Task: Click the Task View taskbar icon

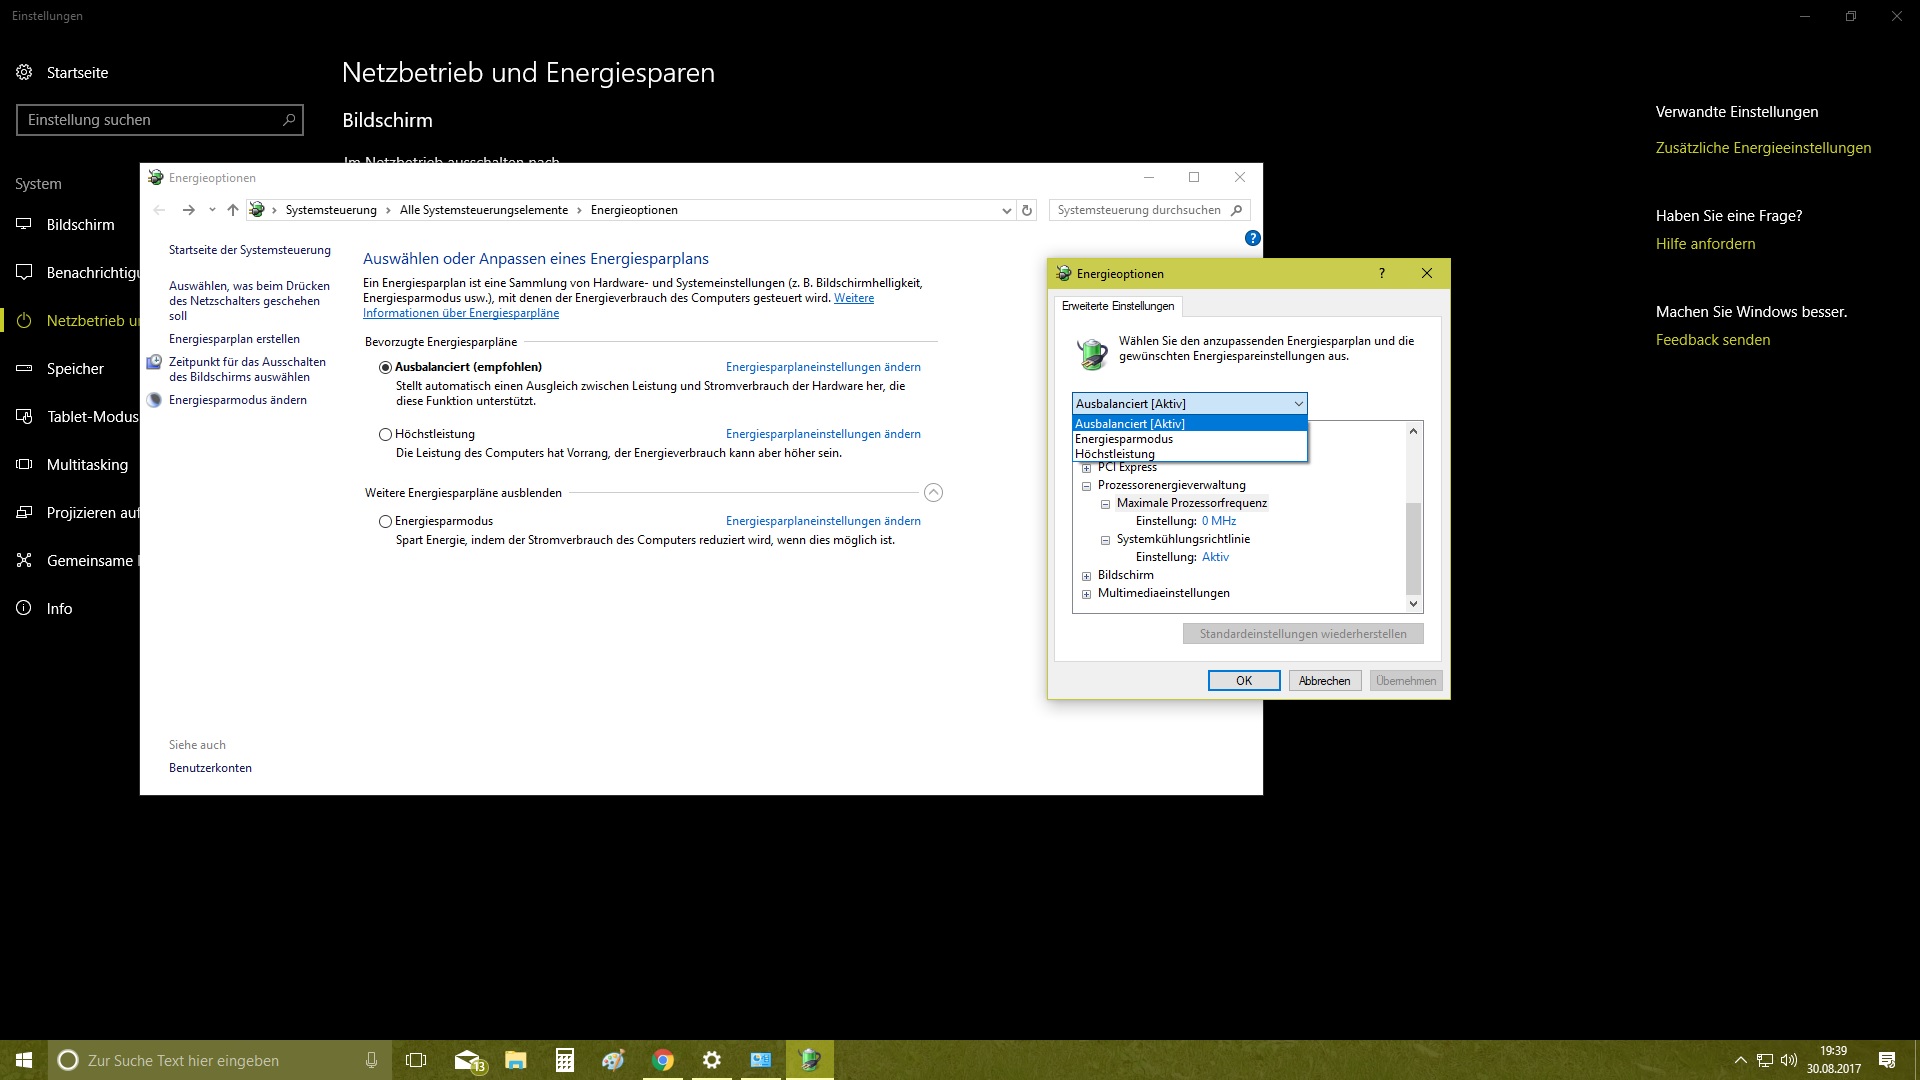Action: pos(416,1060)
